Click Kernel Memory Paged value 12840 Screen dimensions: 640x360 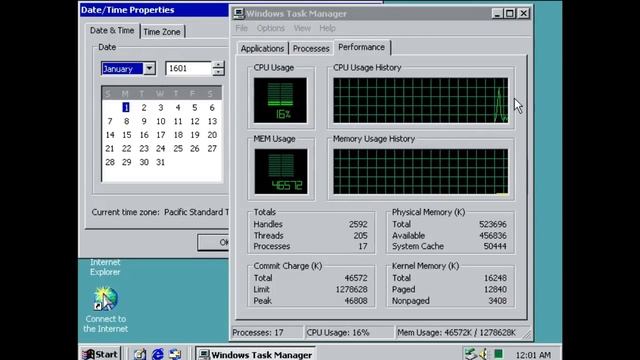[x=495, y=289]
